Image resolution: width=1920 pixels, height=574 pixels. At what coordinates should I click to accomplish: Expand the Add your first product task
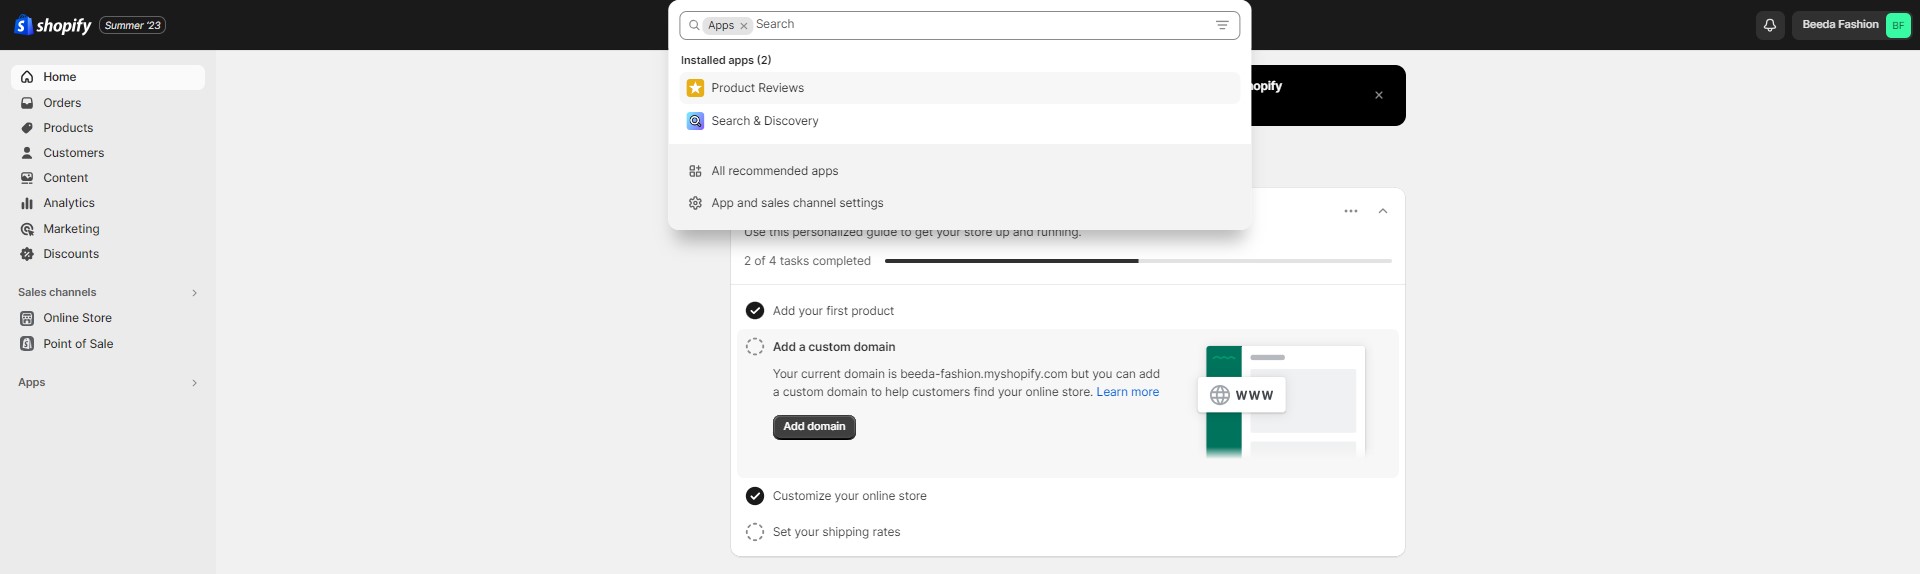click(833, 311)
